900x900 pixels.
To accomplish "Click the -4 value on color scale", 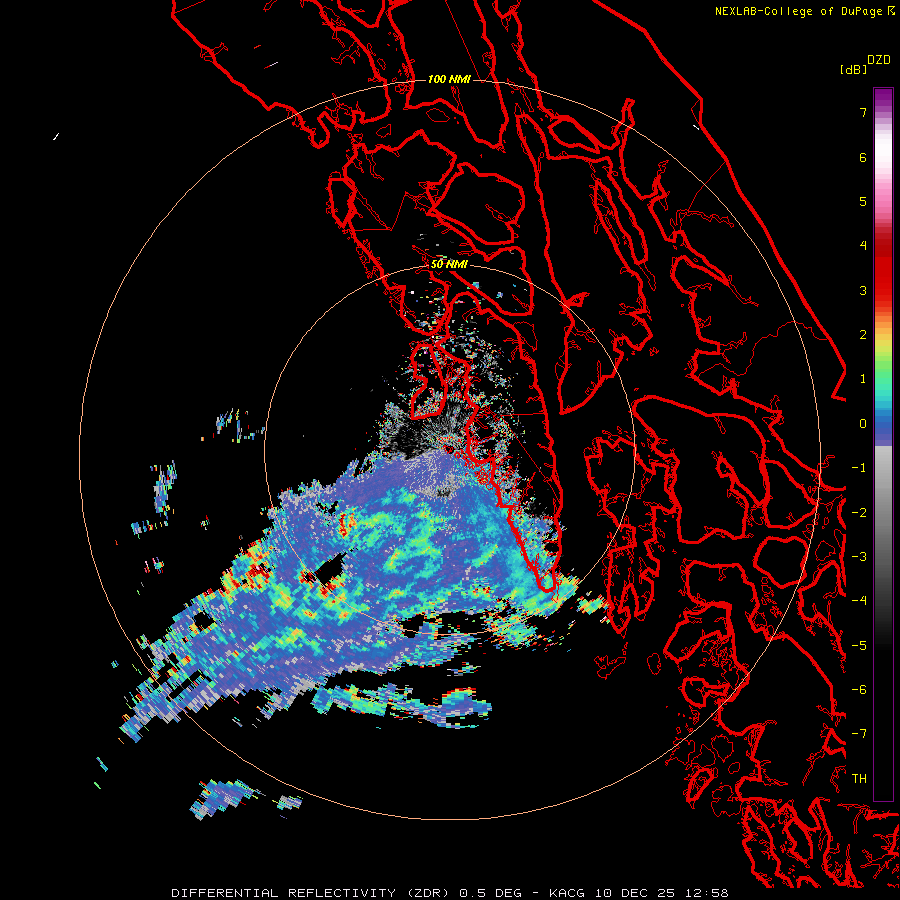I will click(859, 601).
